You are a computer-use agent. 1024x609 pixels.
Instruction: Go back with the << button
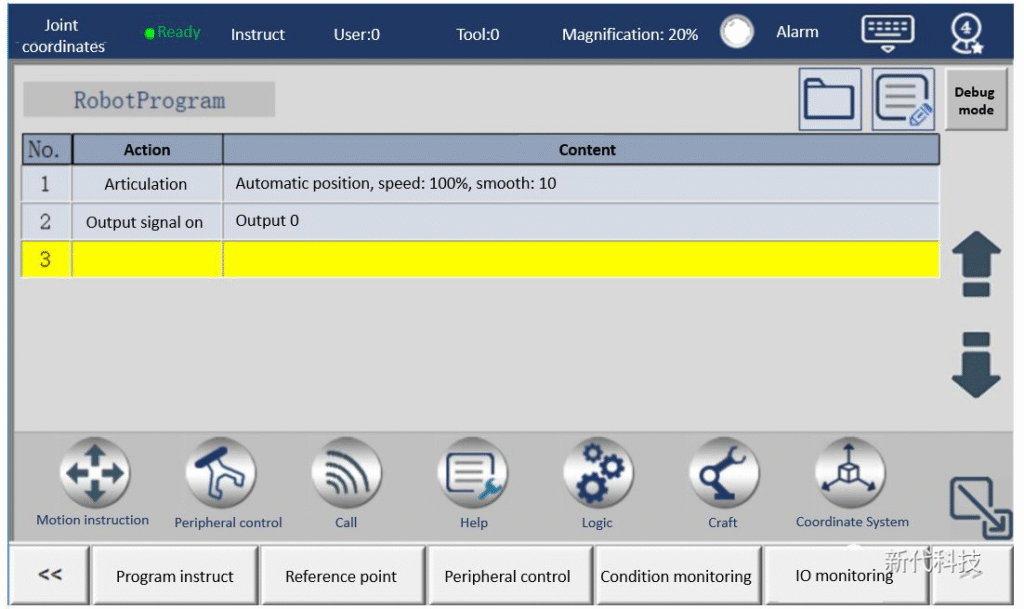click(50, 575)
